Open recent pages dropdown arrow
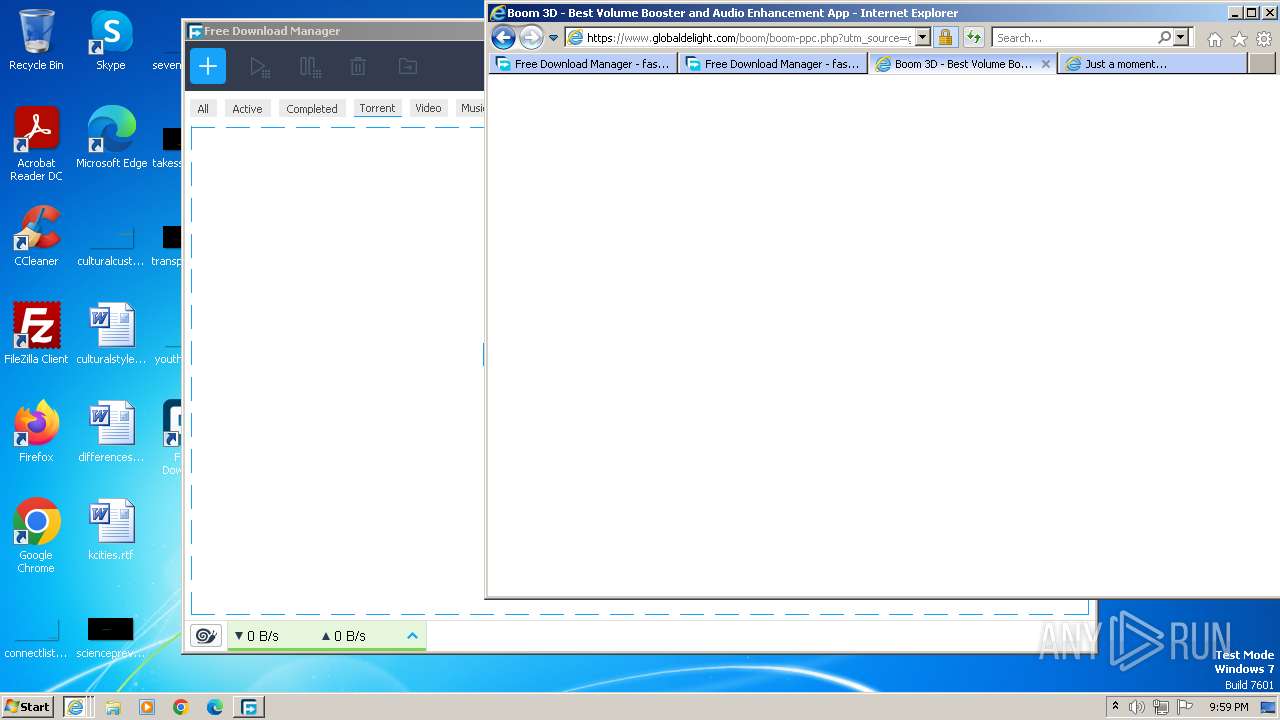The image size is (1280, 720). 553,38
